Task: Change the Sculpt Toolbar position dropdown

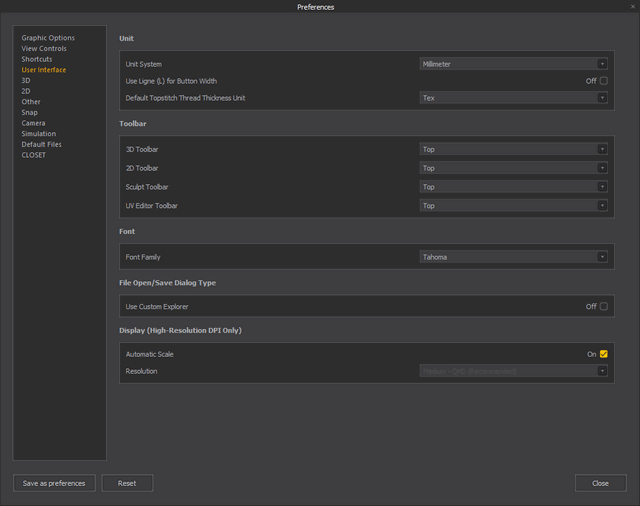Action: coord(514,187)
